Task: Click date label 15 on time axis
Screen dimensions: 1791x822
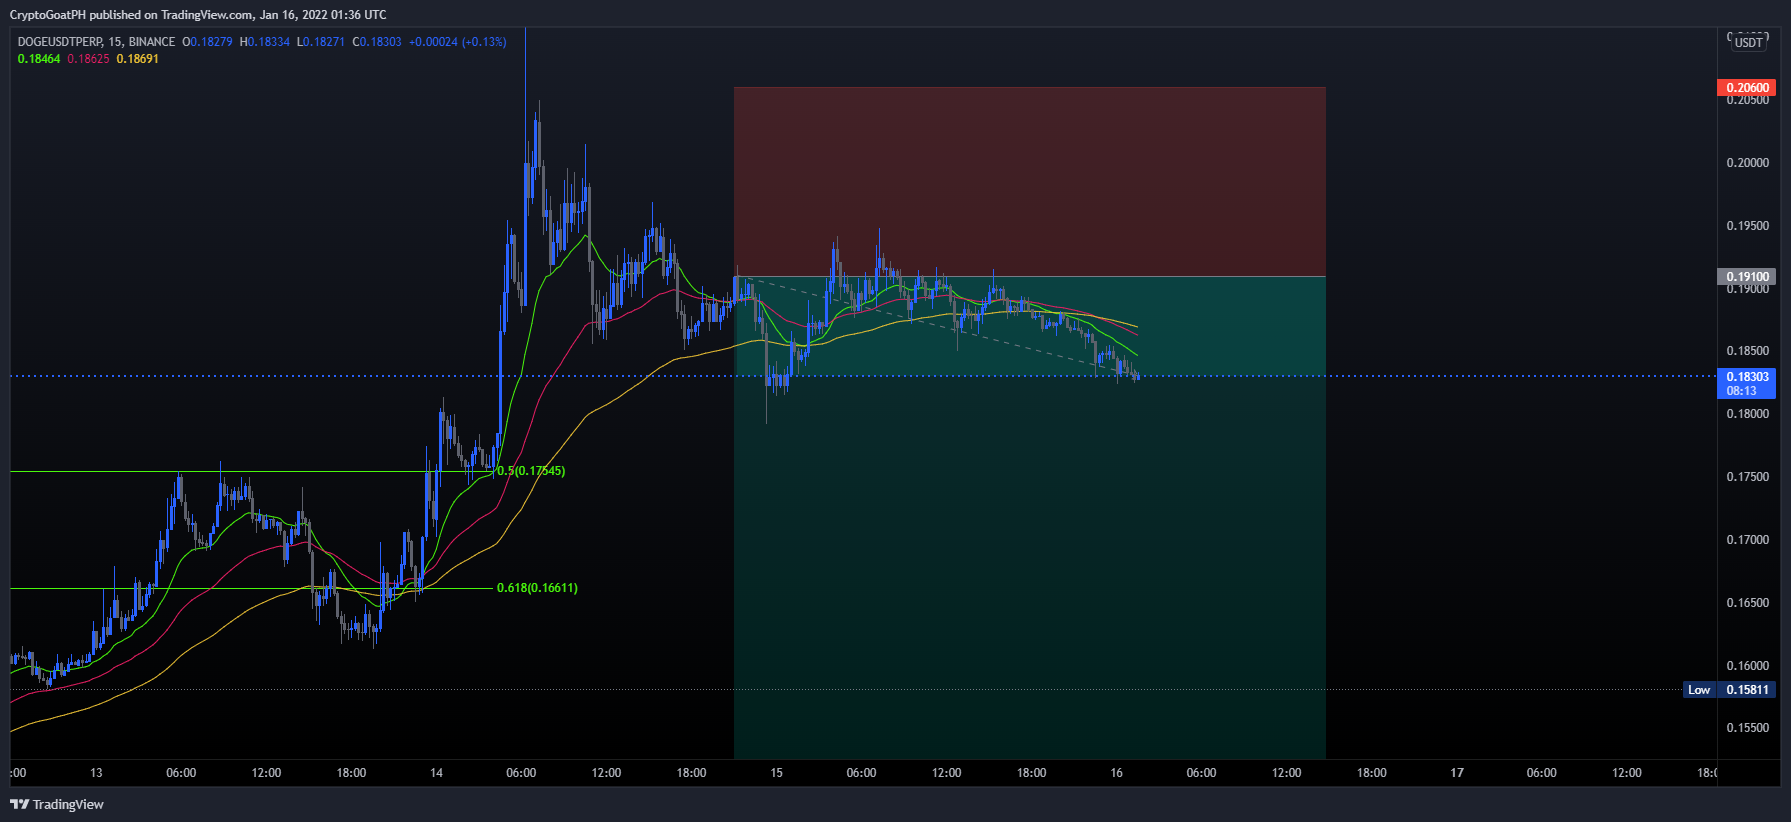Action: (776, 773)
